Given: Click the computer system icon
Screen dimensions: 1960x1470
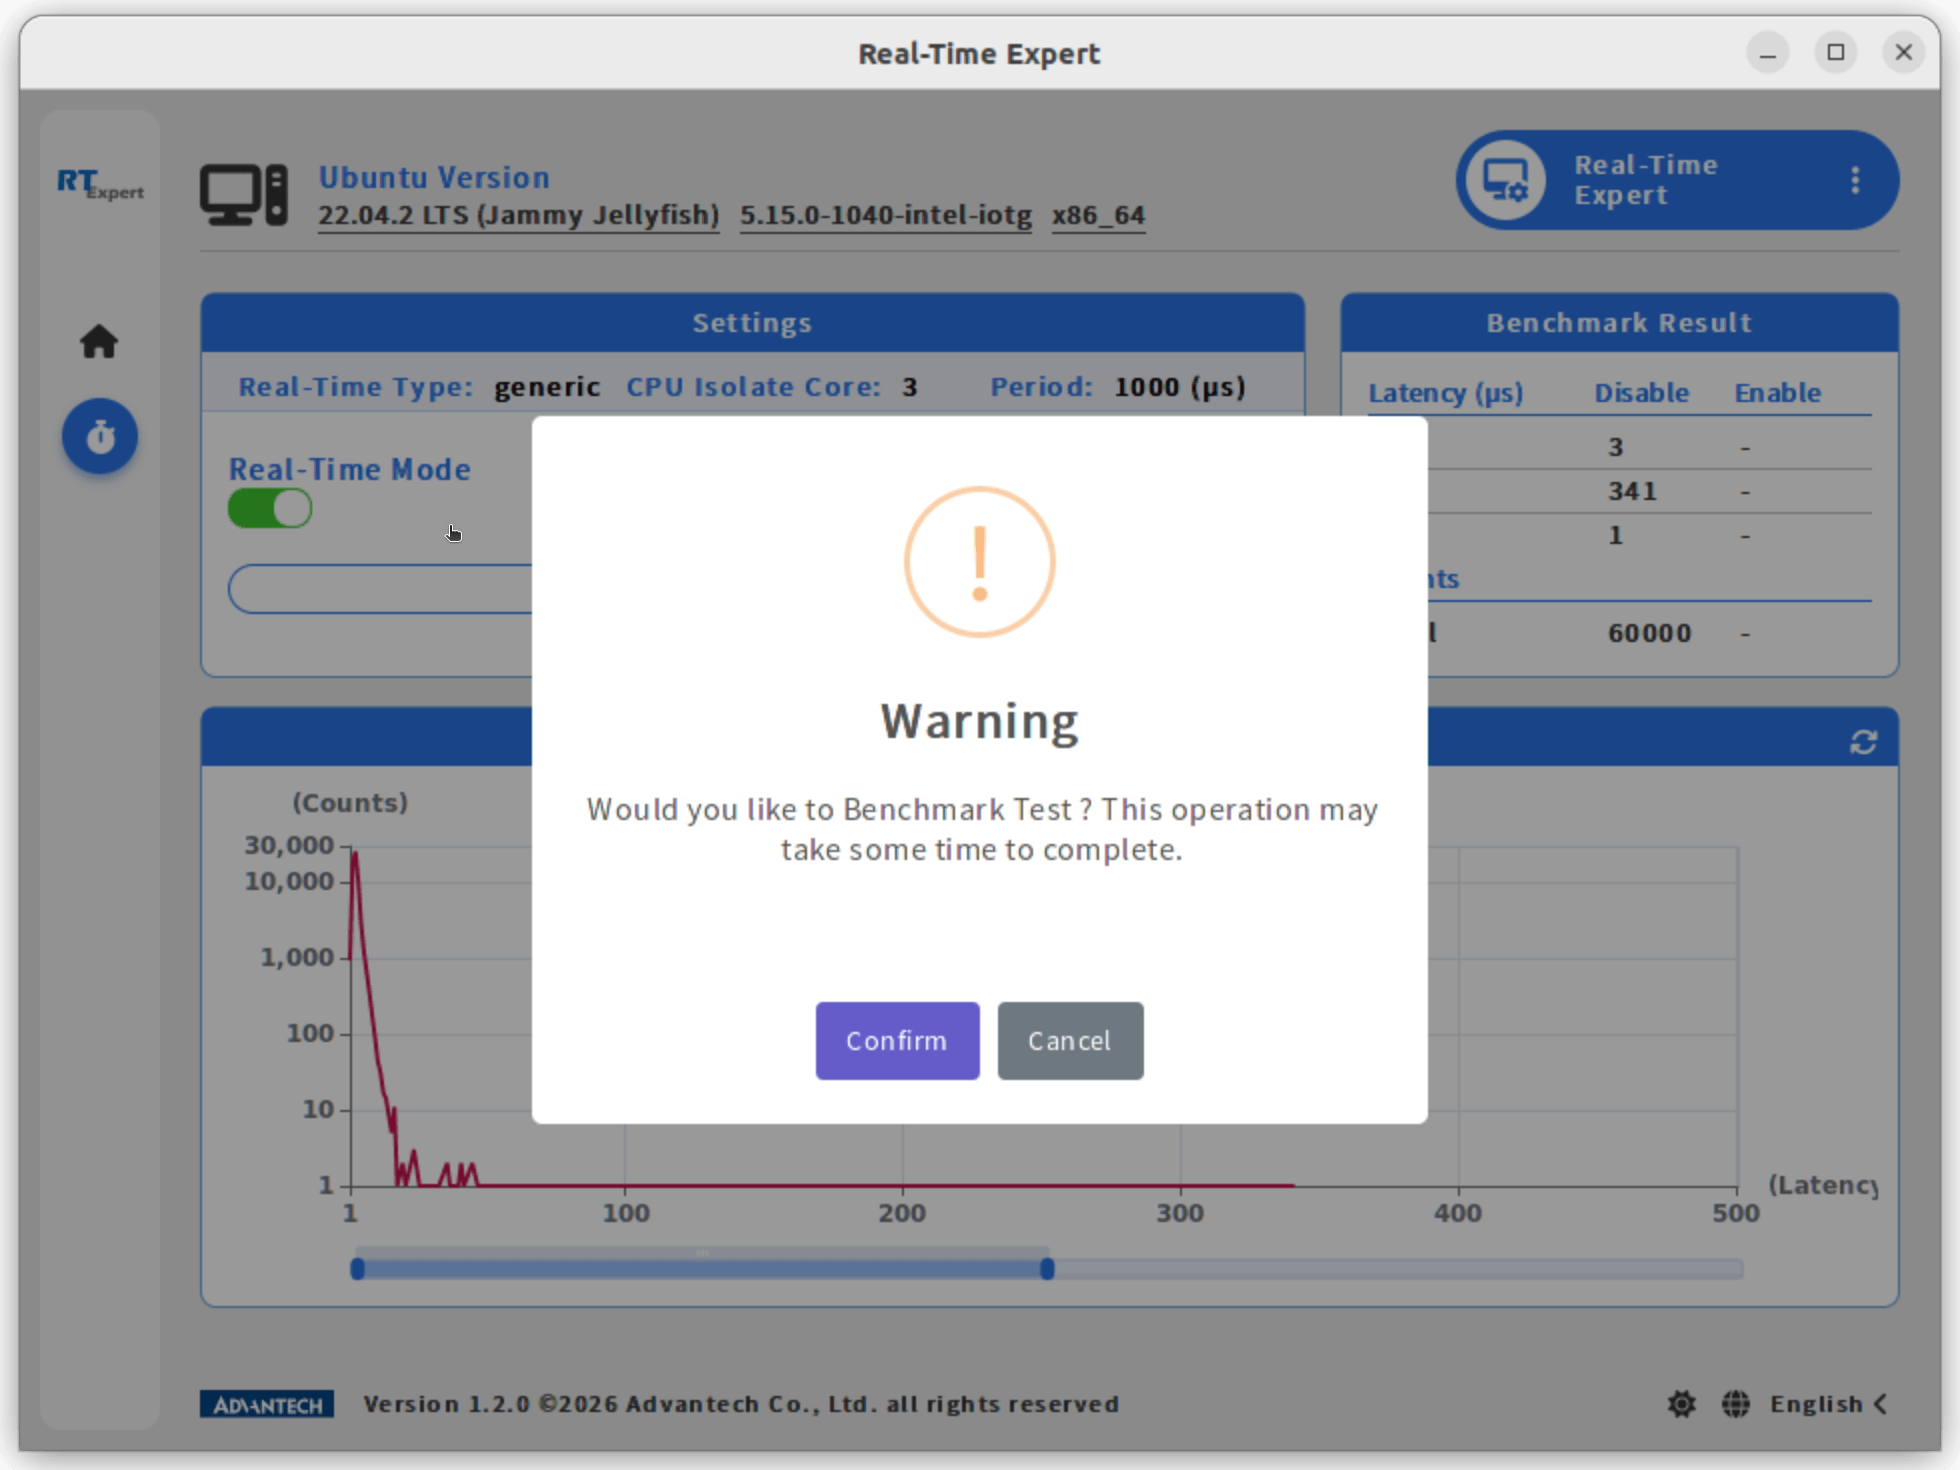Looking at the screenshot, I should 244,195.
